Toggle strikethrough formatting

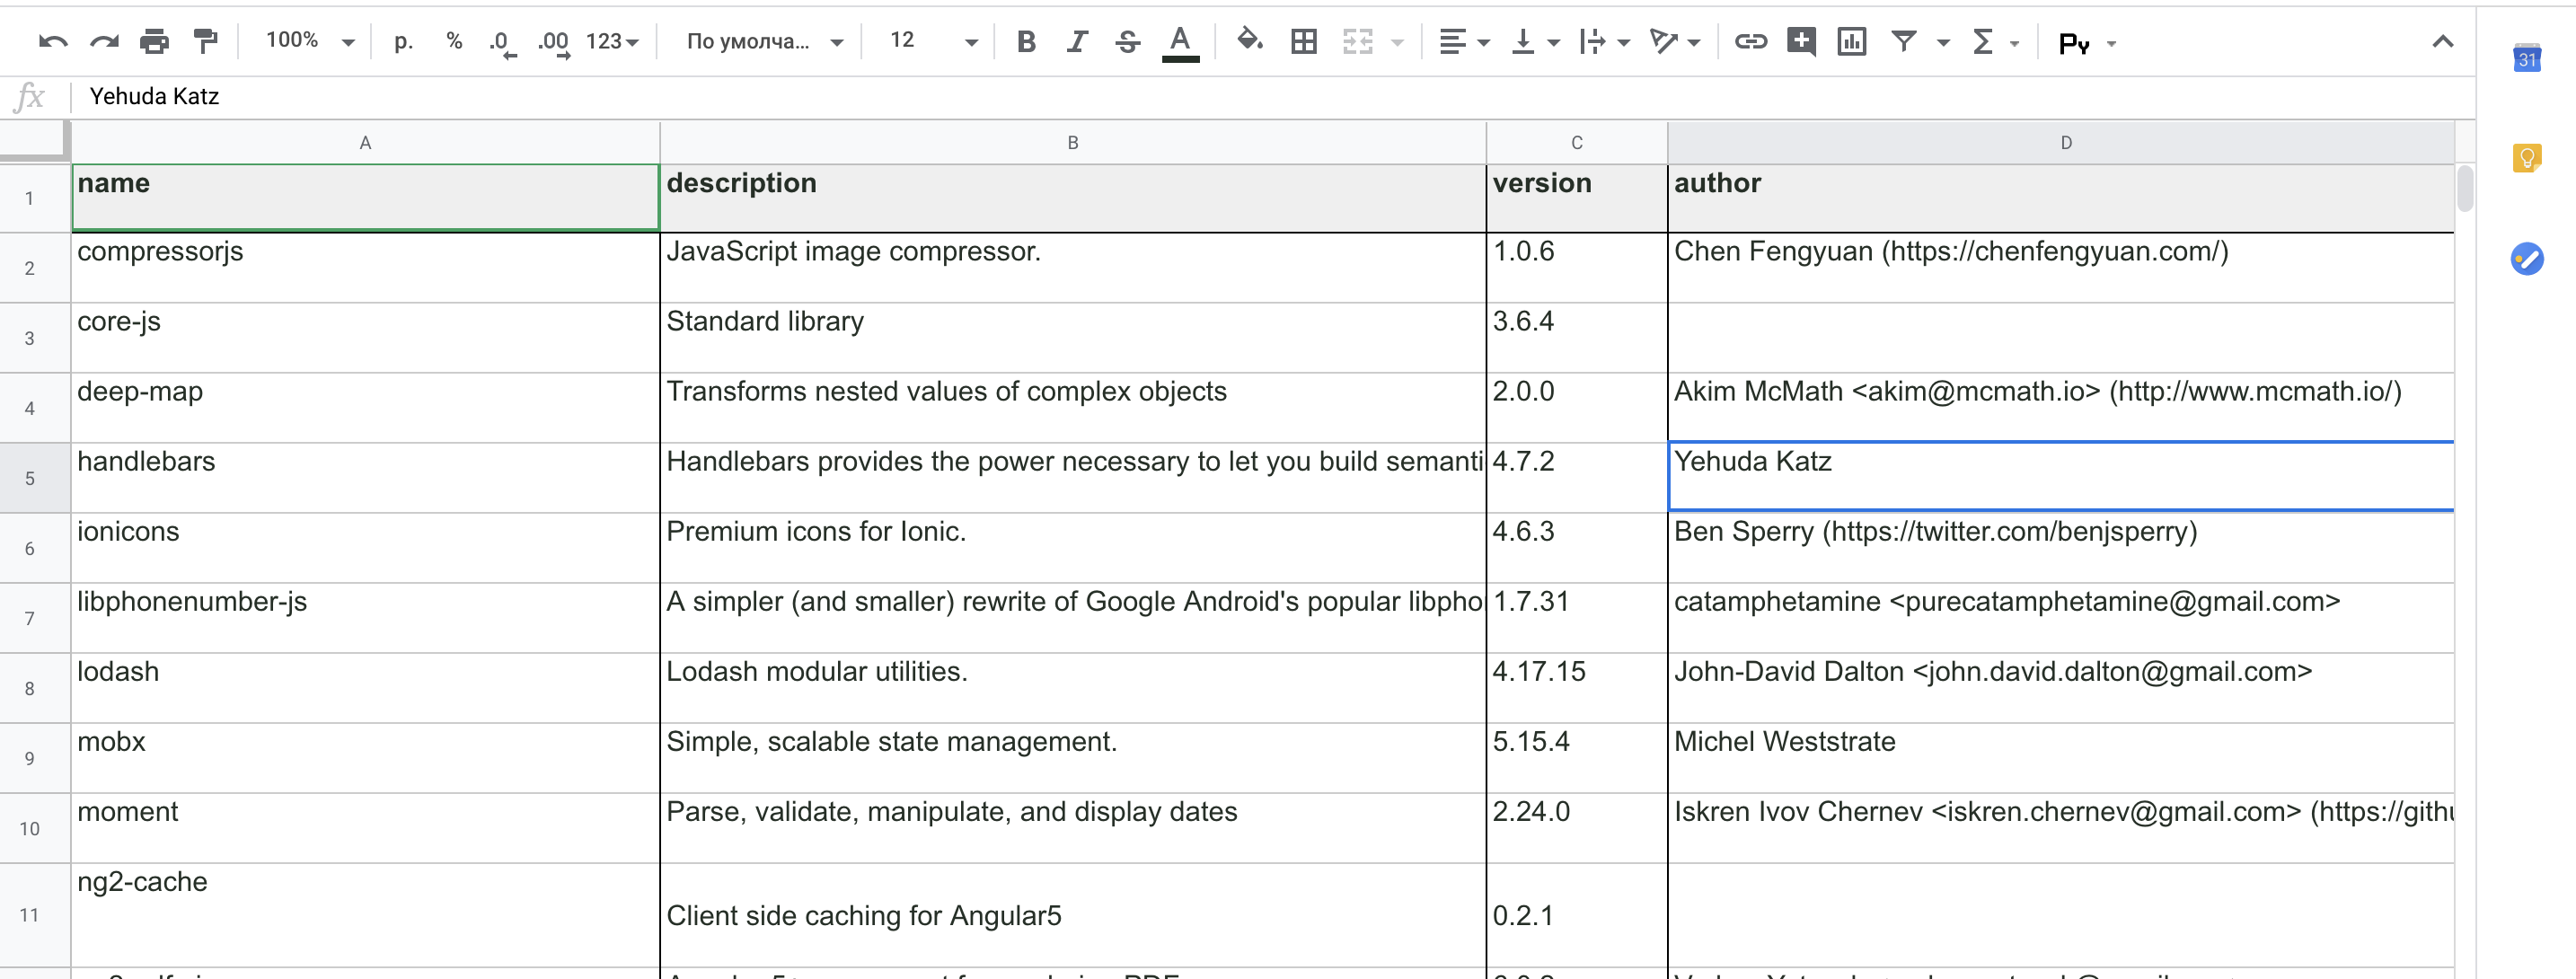pyautogui.click(x=1127, y=42)
